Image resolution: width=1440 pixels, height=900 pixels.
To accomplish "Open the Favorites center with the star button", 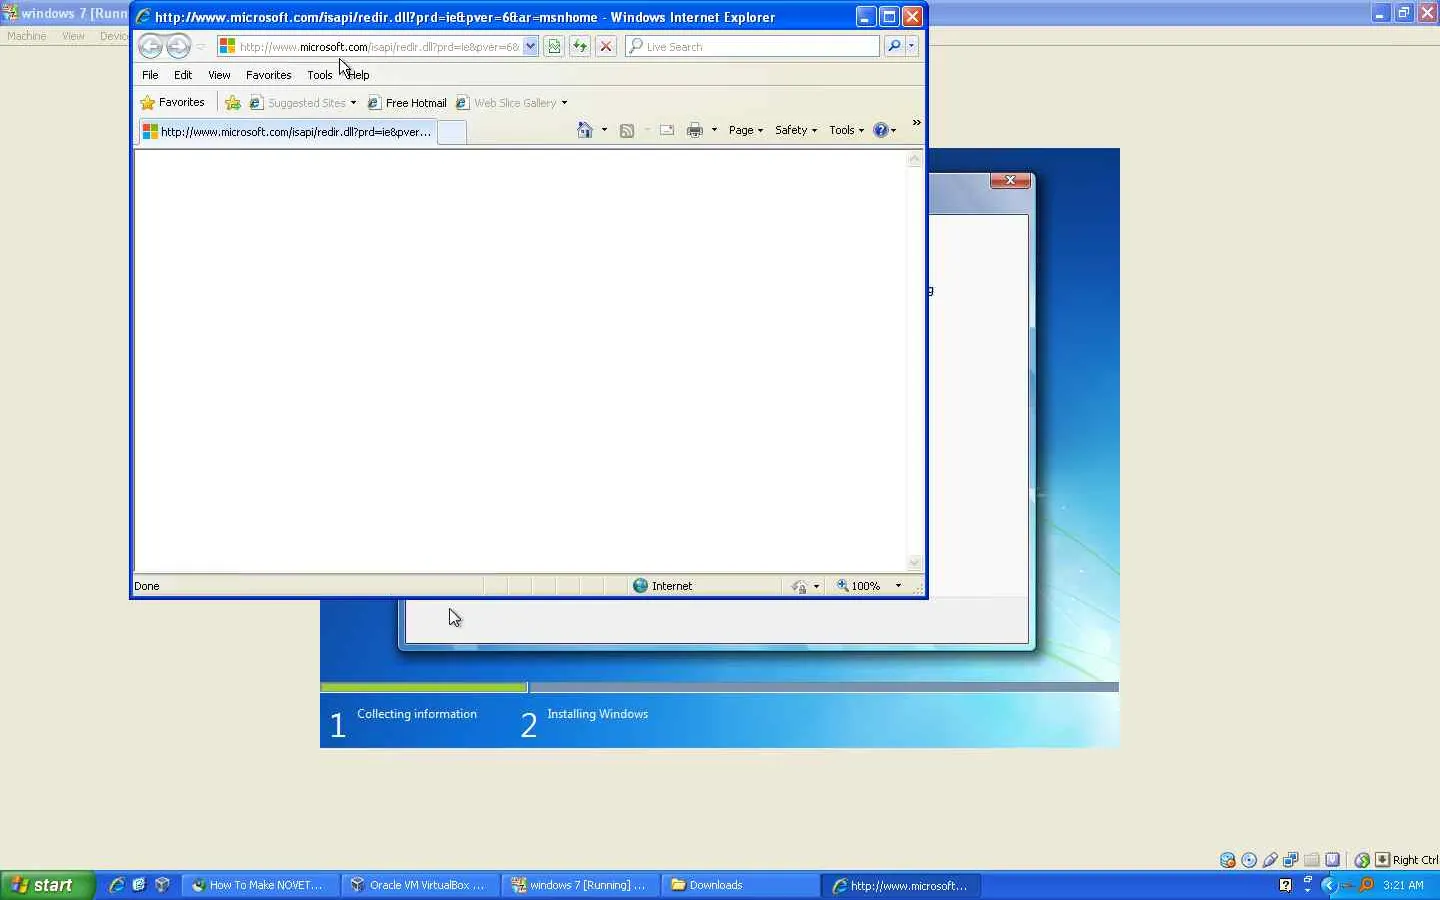I will tap(173, 102).
